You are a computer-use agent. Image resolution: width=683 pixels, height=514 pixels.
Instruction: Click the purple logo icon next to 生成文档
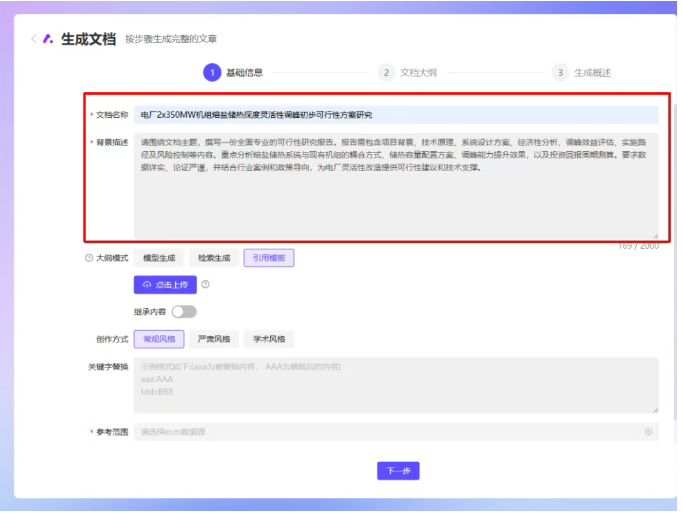point(48,39)
